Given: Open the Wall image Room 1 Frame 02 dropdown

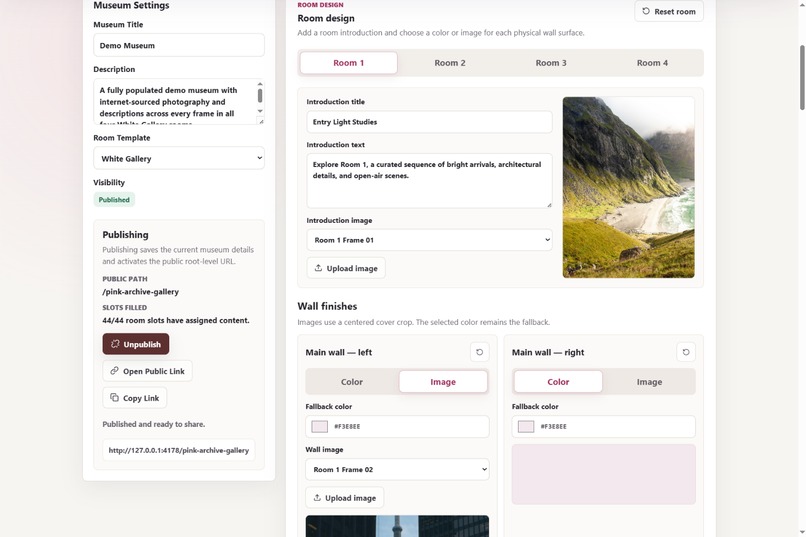Looking at the screenshot, I should pos(397,469).
